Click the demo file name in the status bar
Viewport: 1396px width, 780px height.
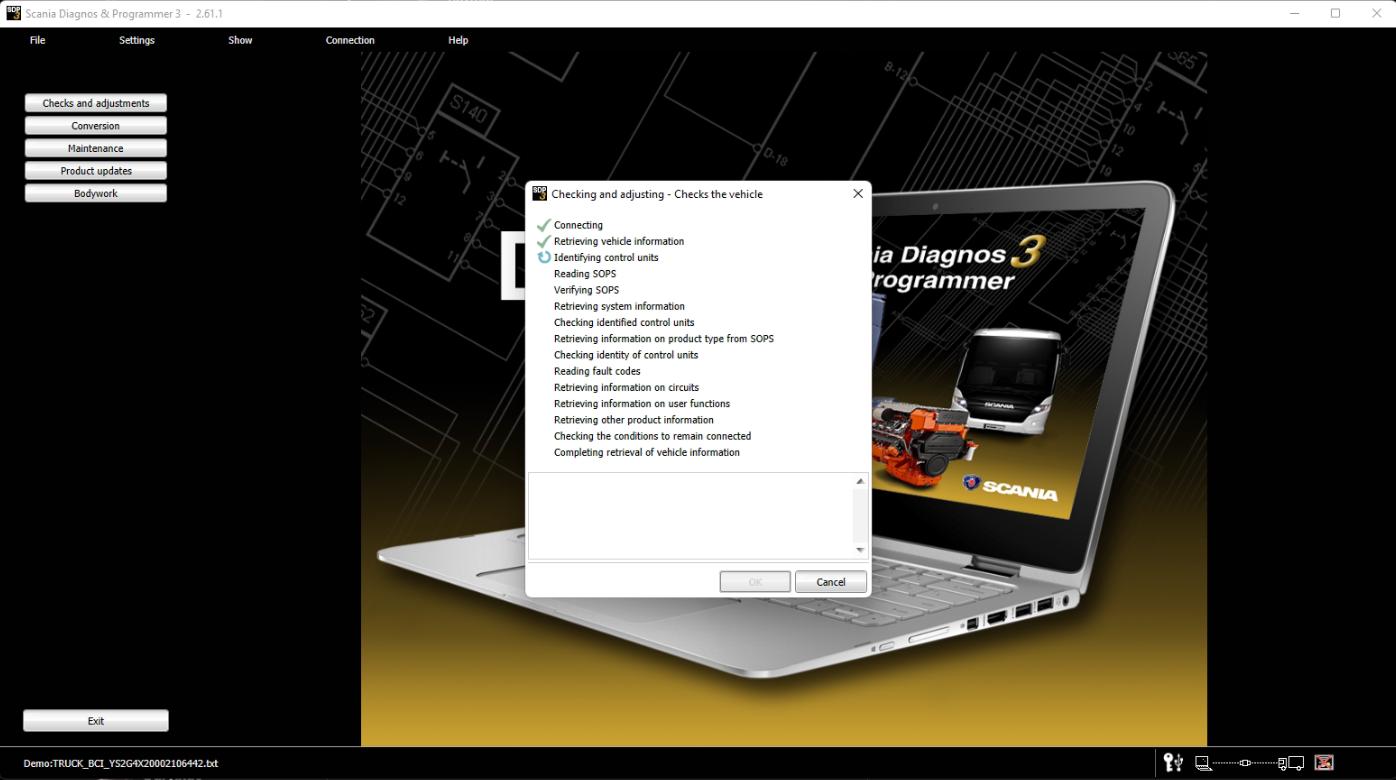(x=121, y=763)
